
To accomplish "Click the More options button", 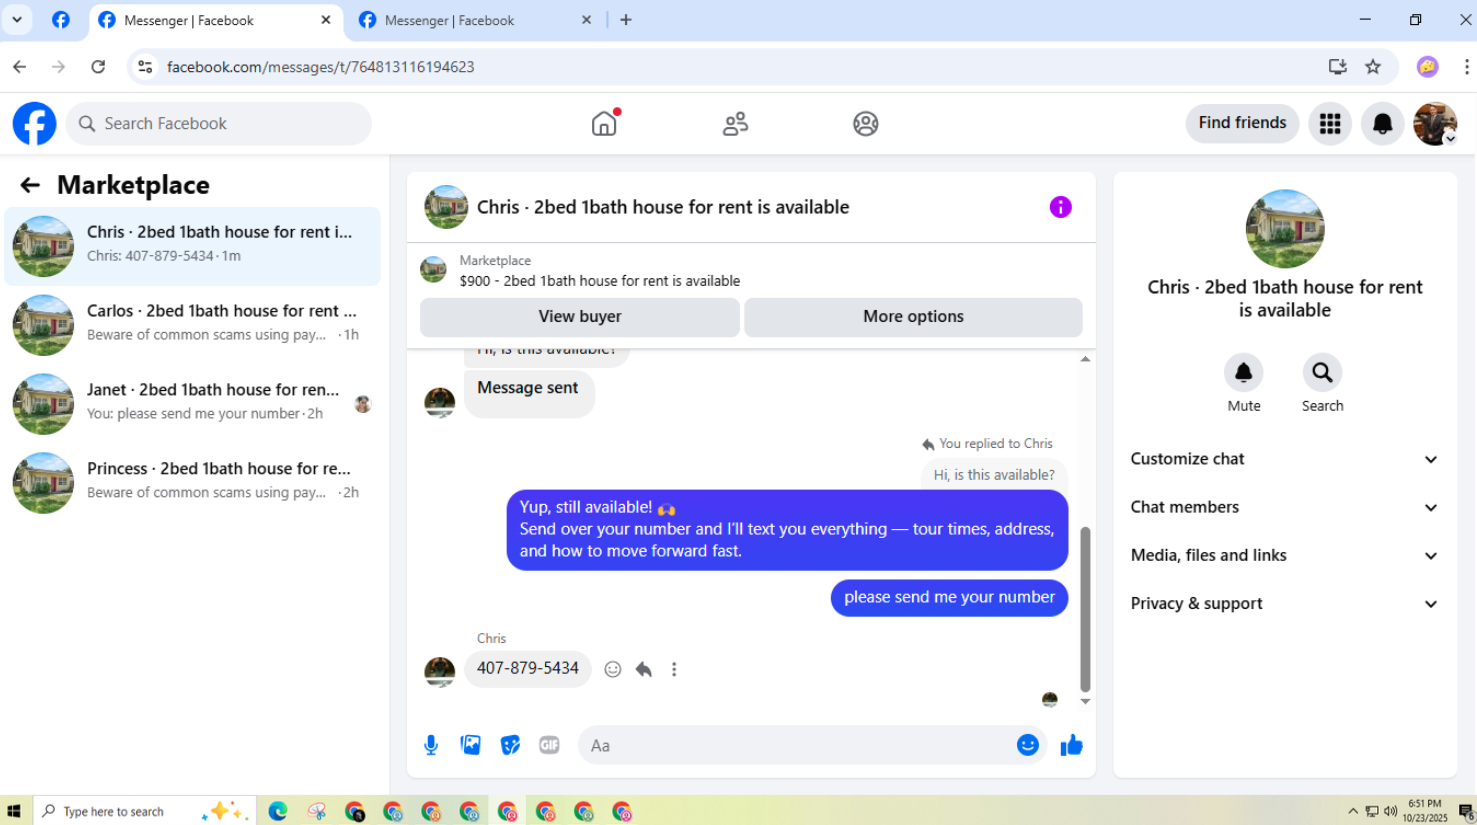I will 913,317.
